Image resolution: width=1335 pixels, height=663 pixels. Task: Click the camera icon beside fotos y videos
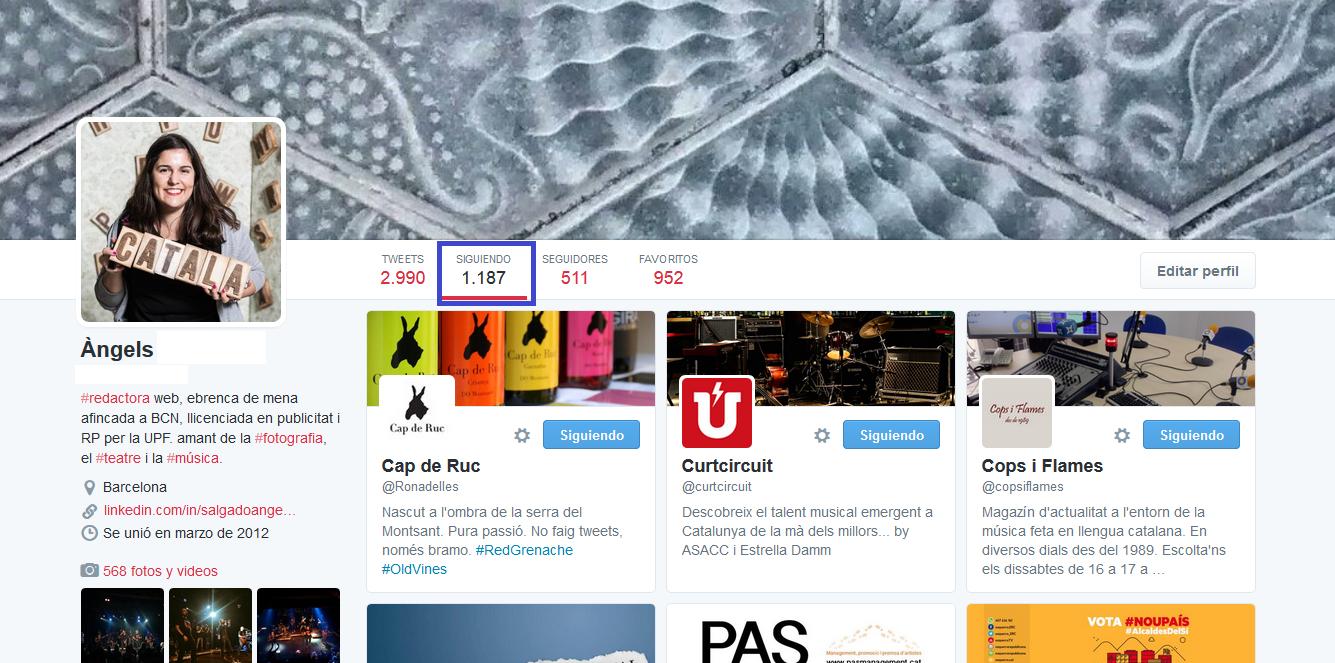pyautogui.click(x=90, y=571)
